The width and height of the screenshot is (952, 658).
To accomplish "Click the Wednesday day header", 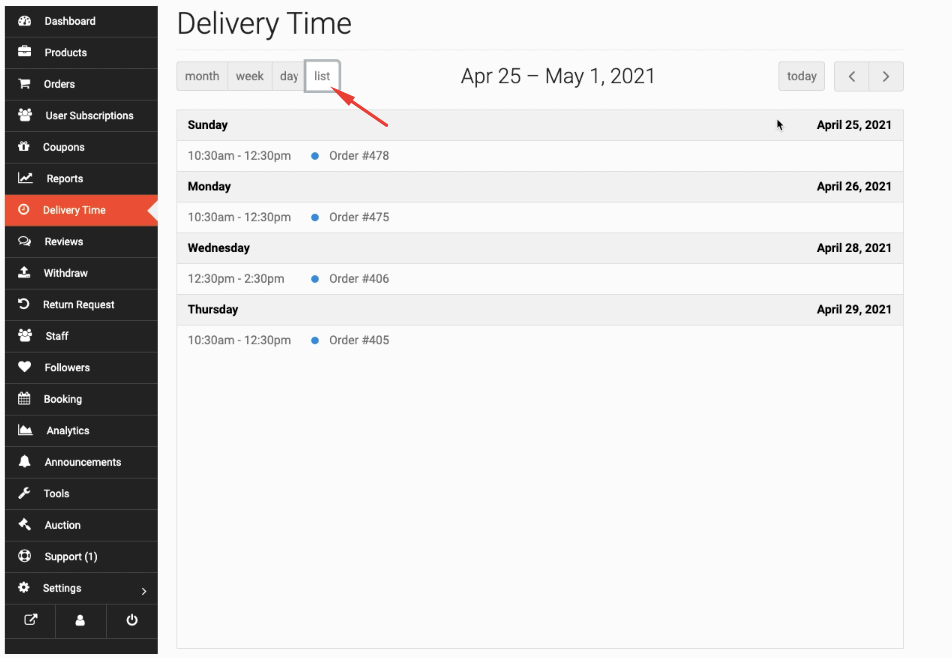I will (219, 248).
